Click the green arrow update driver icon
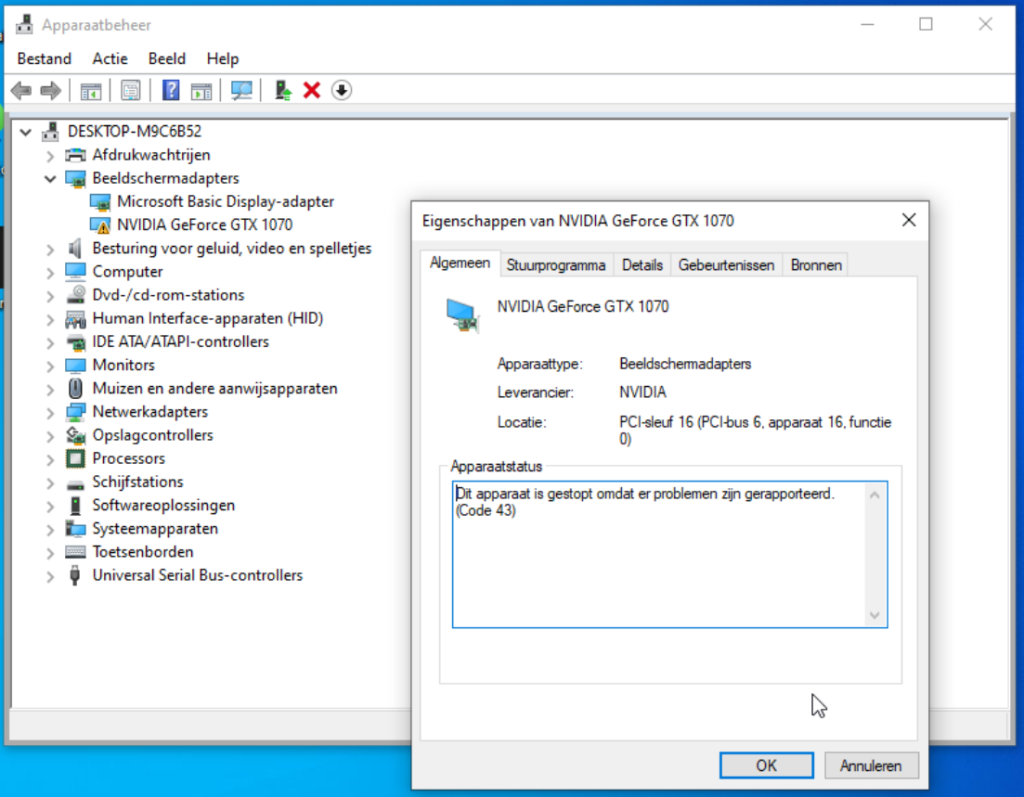The height and width of the screenshot is (797, 1024). pyautogui.click(x=283, y=91)
